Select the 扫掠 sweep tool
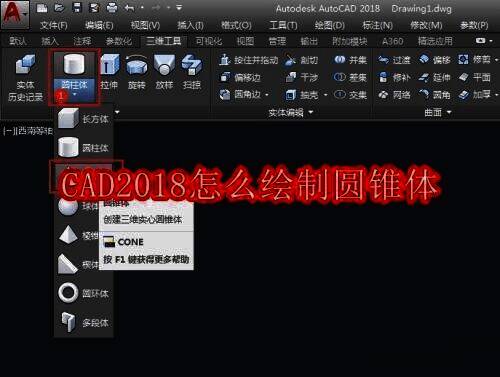500x377 pixels. click(x=192, y=71)
